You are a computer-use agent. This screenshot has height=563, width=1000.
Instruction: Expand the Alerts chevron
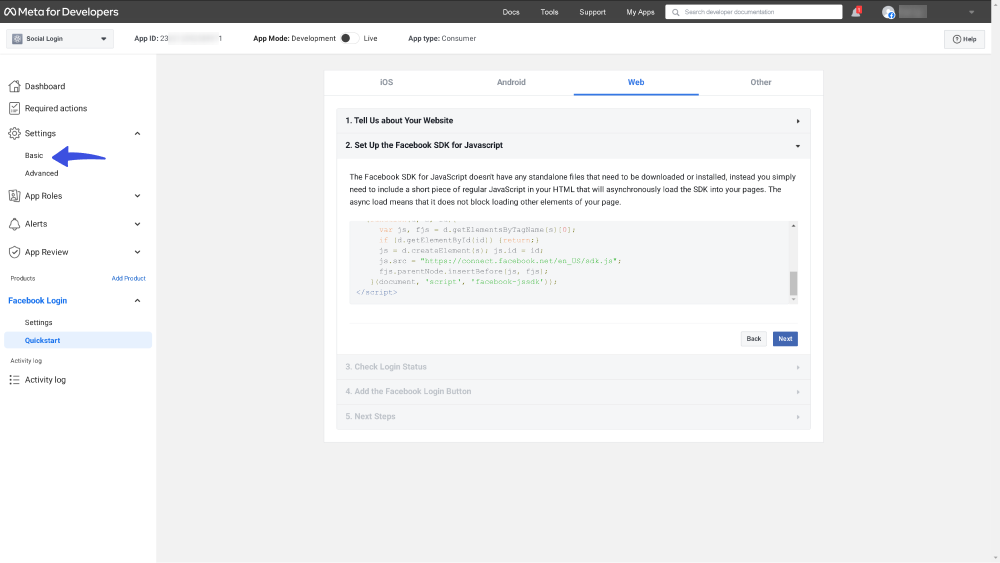[137, 224]
